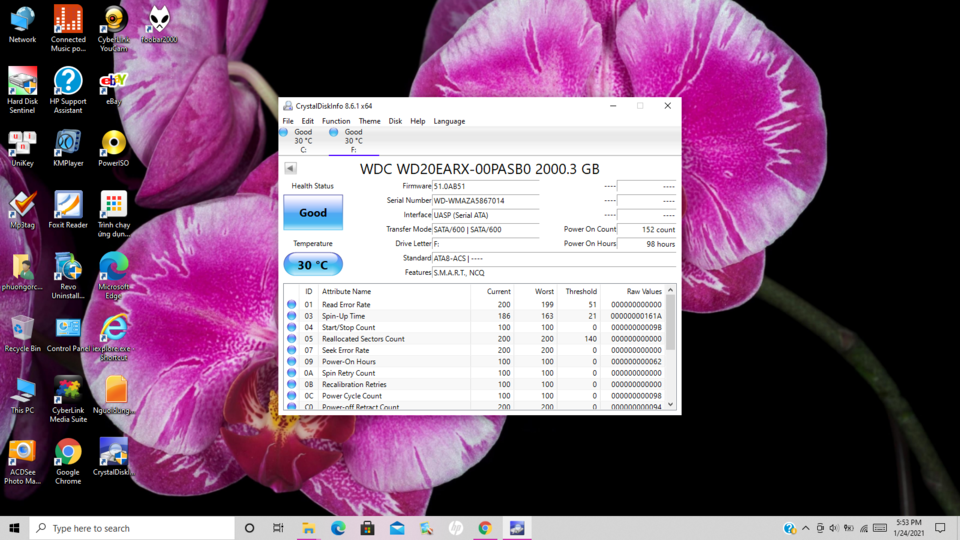Open Google Chrome from the taskbar
Screen dimensions: 960x540
click(x=485, y=528)
